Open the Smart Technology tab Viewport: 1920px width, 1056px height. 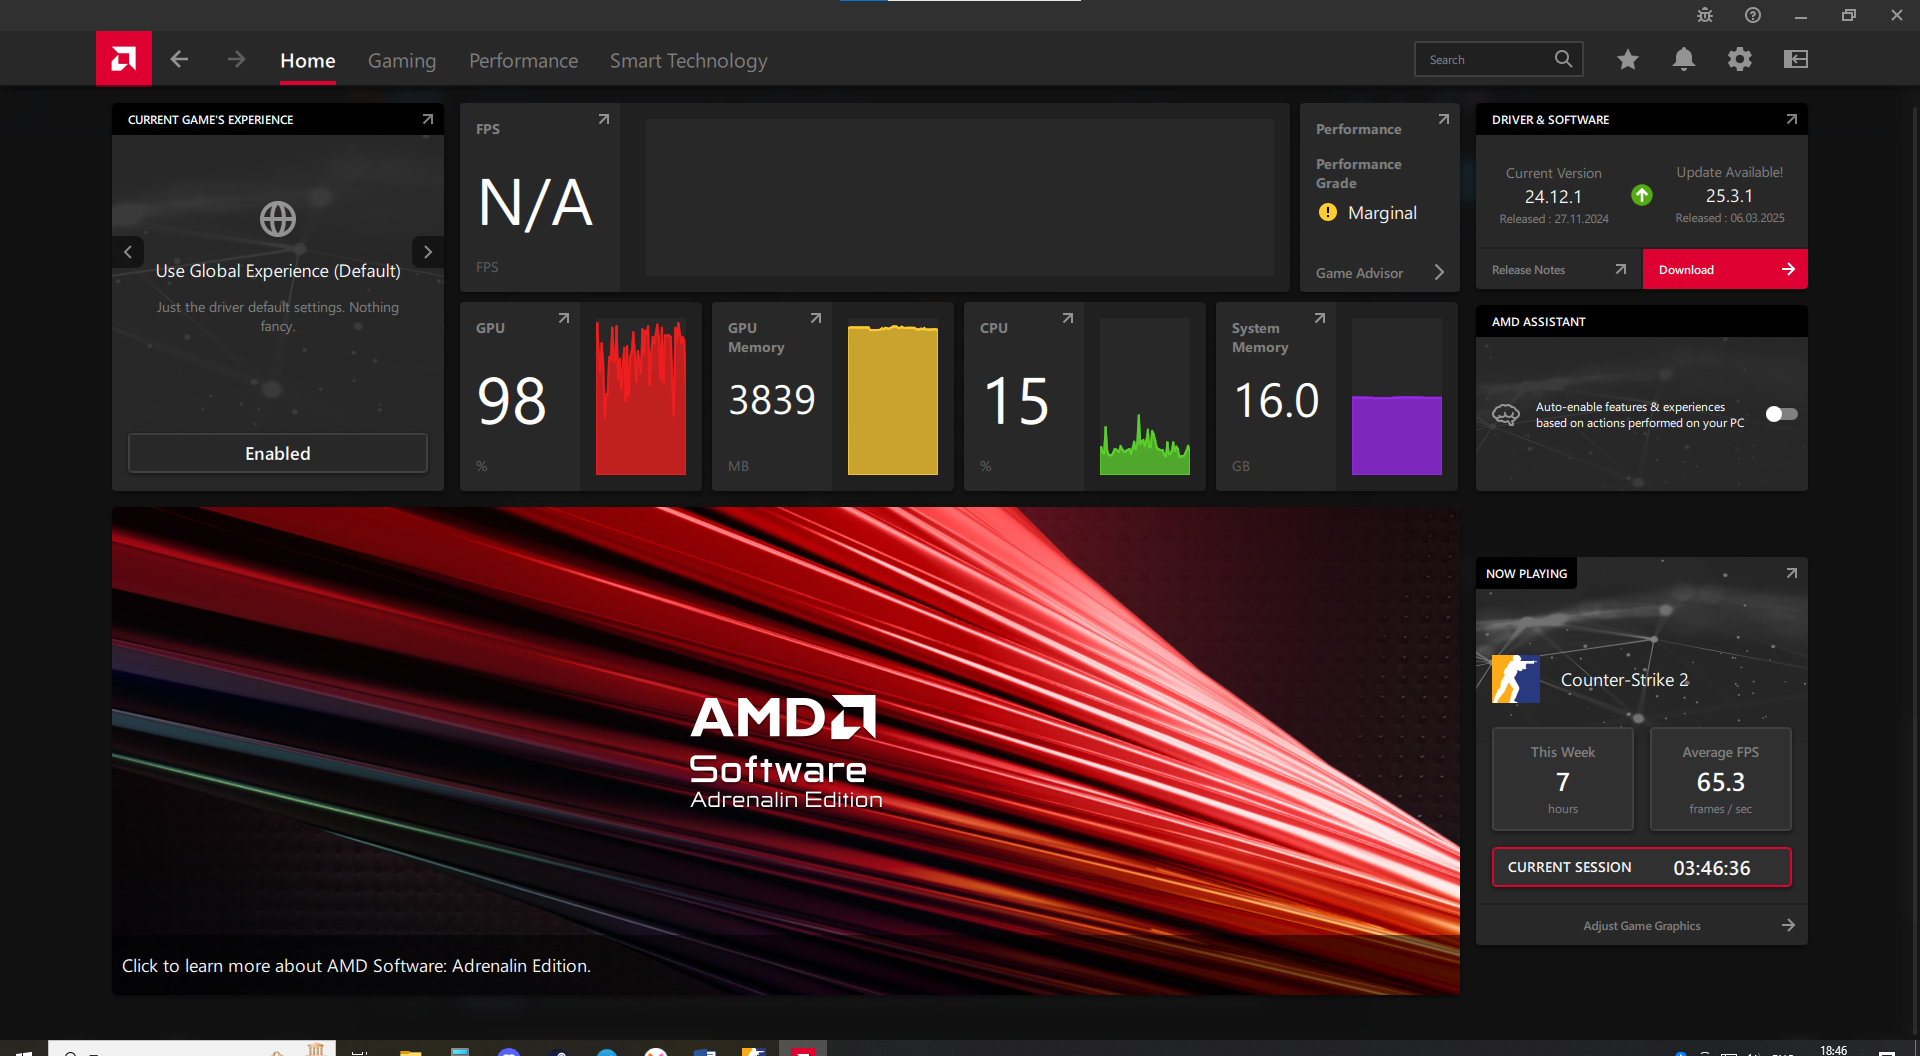689,61
